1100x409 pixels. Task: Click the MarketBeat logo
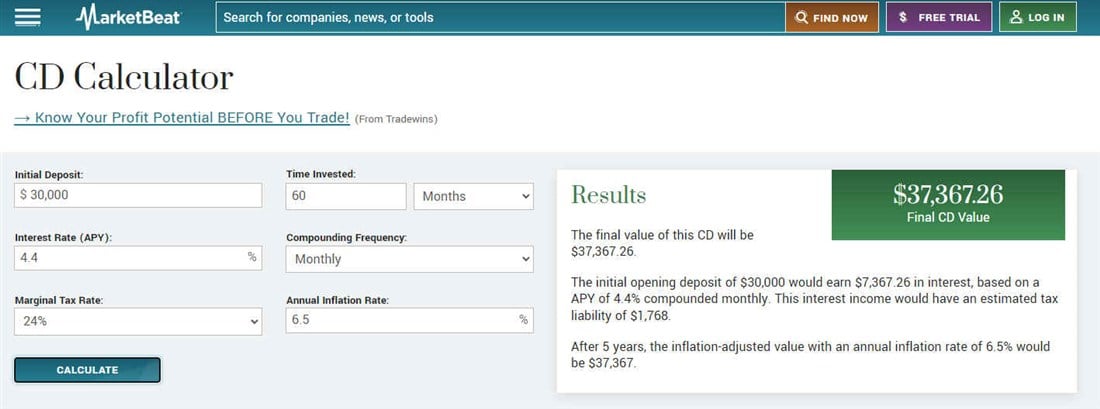(128, 17)
